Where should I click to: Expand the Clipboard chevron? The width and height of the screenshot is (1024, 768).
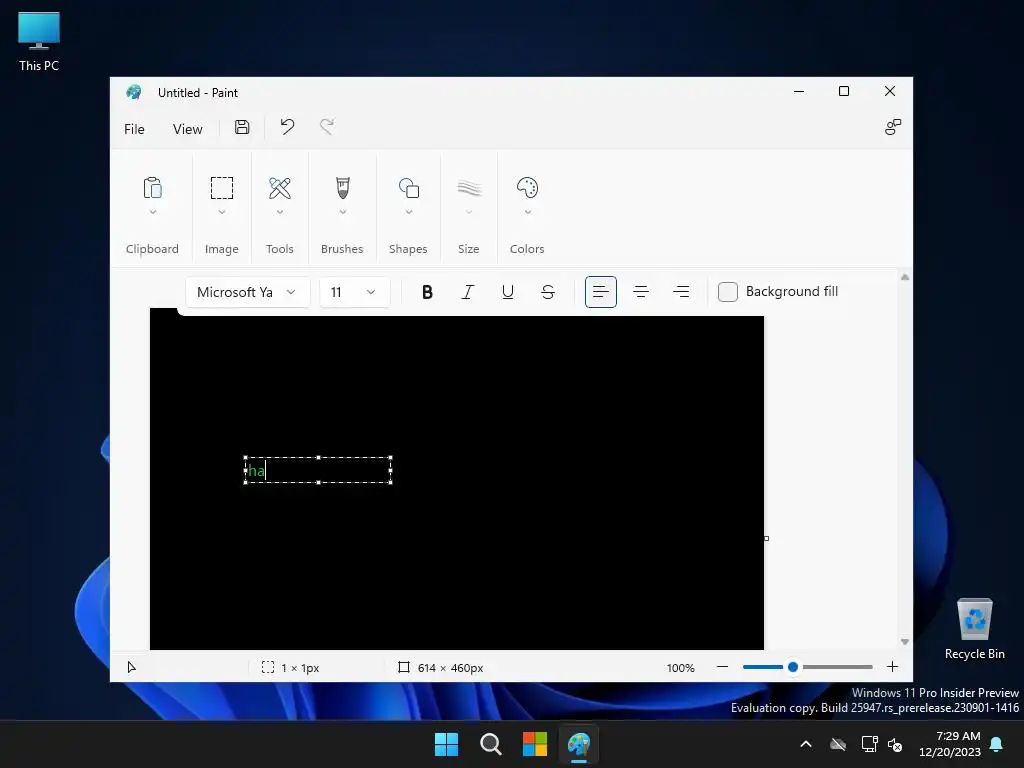pyautogui.click(x=153, y=212)
